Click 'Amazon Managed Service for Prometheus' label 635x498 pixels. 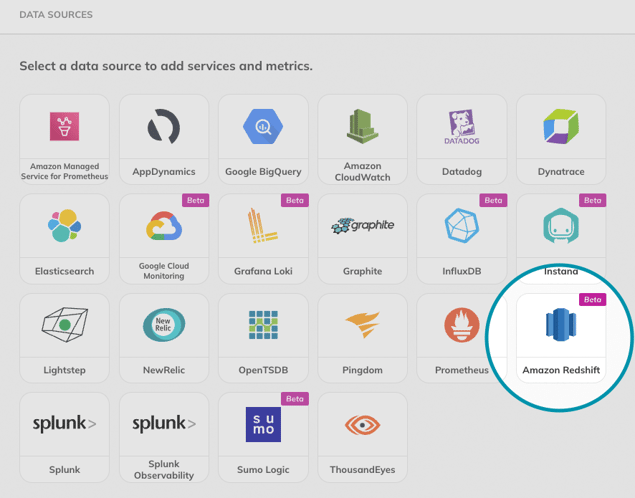[x=64, y=171]
